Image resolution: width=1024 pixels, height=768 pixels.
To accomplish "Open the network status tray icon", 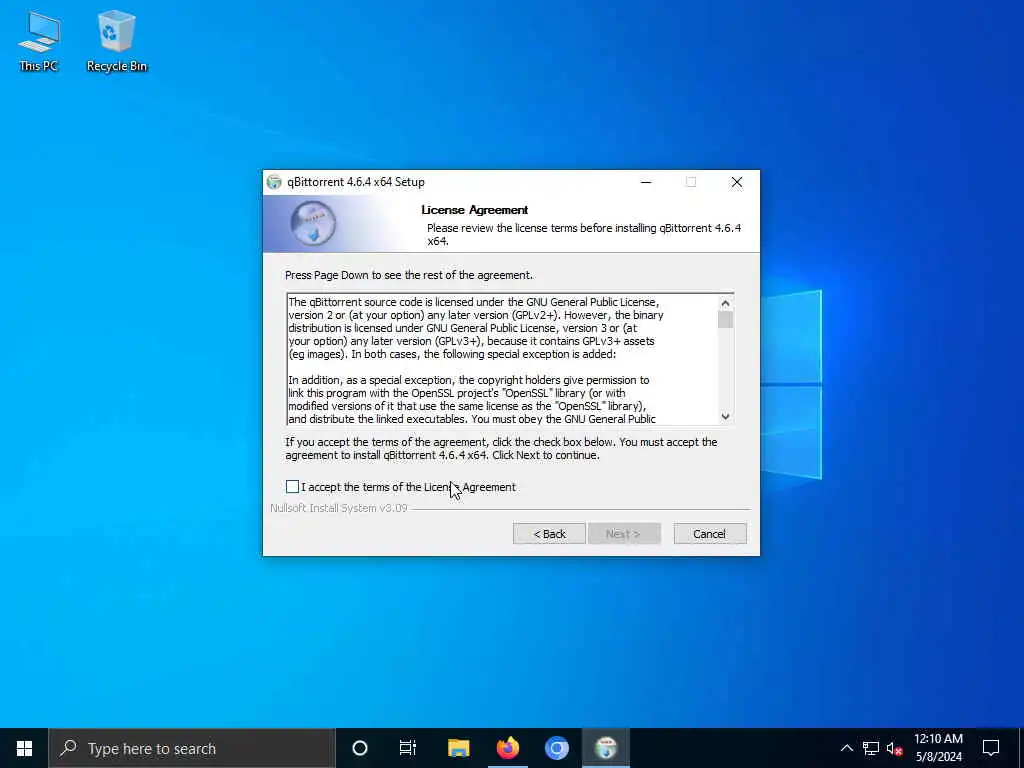I will click(x=871, y=748).
